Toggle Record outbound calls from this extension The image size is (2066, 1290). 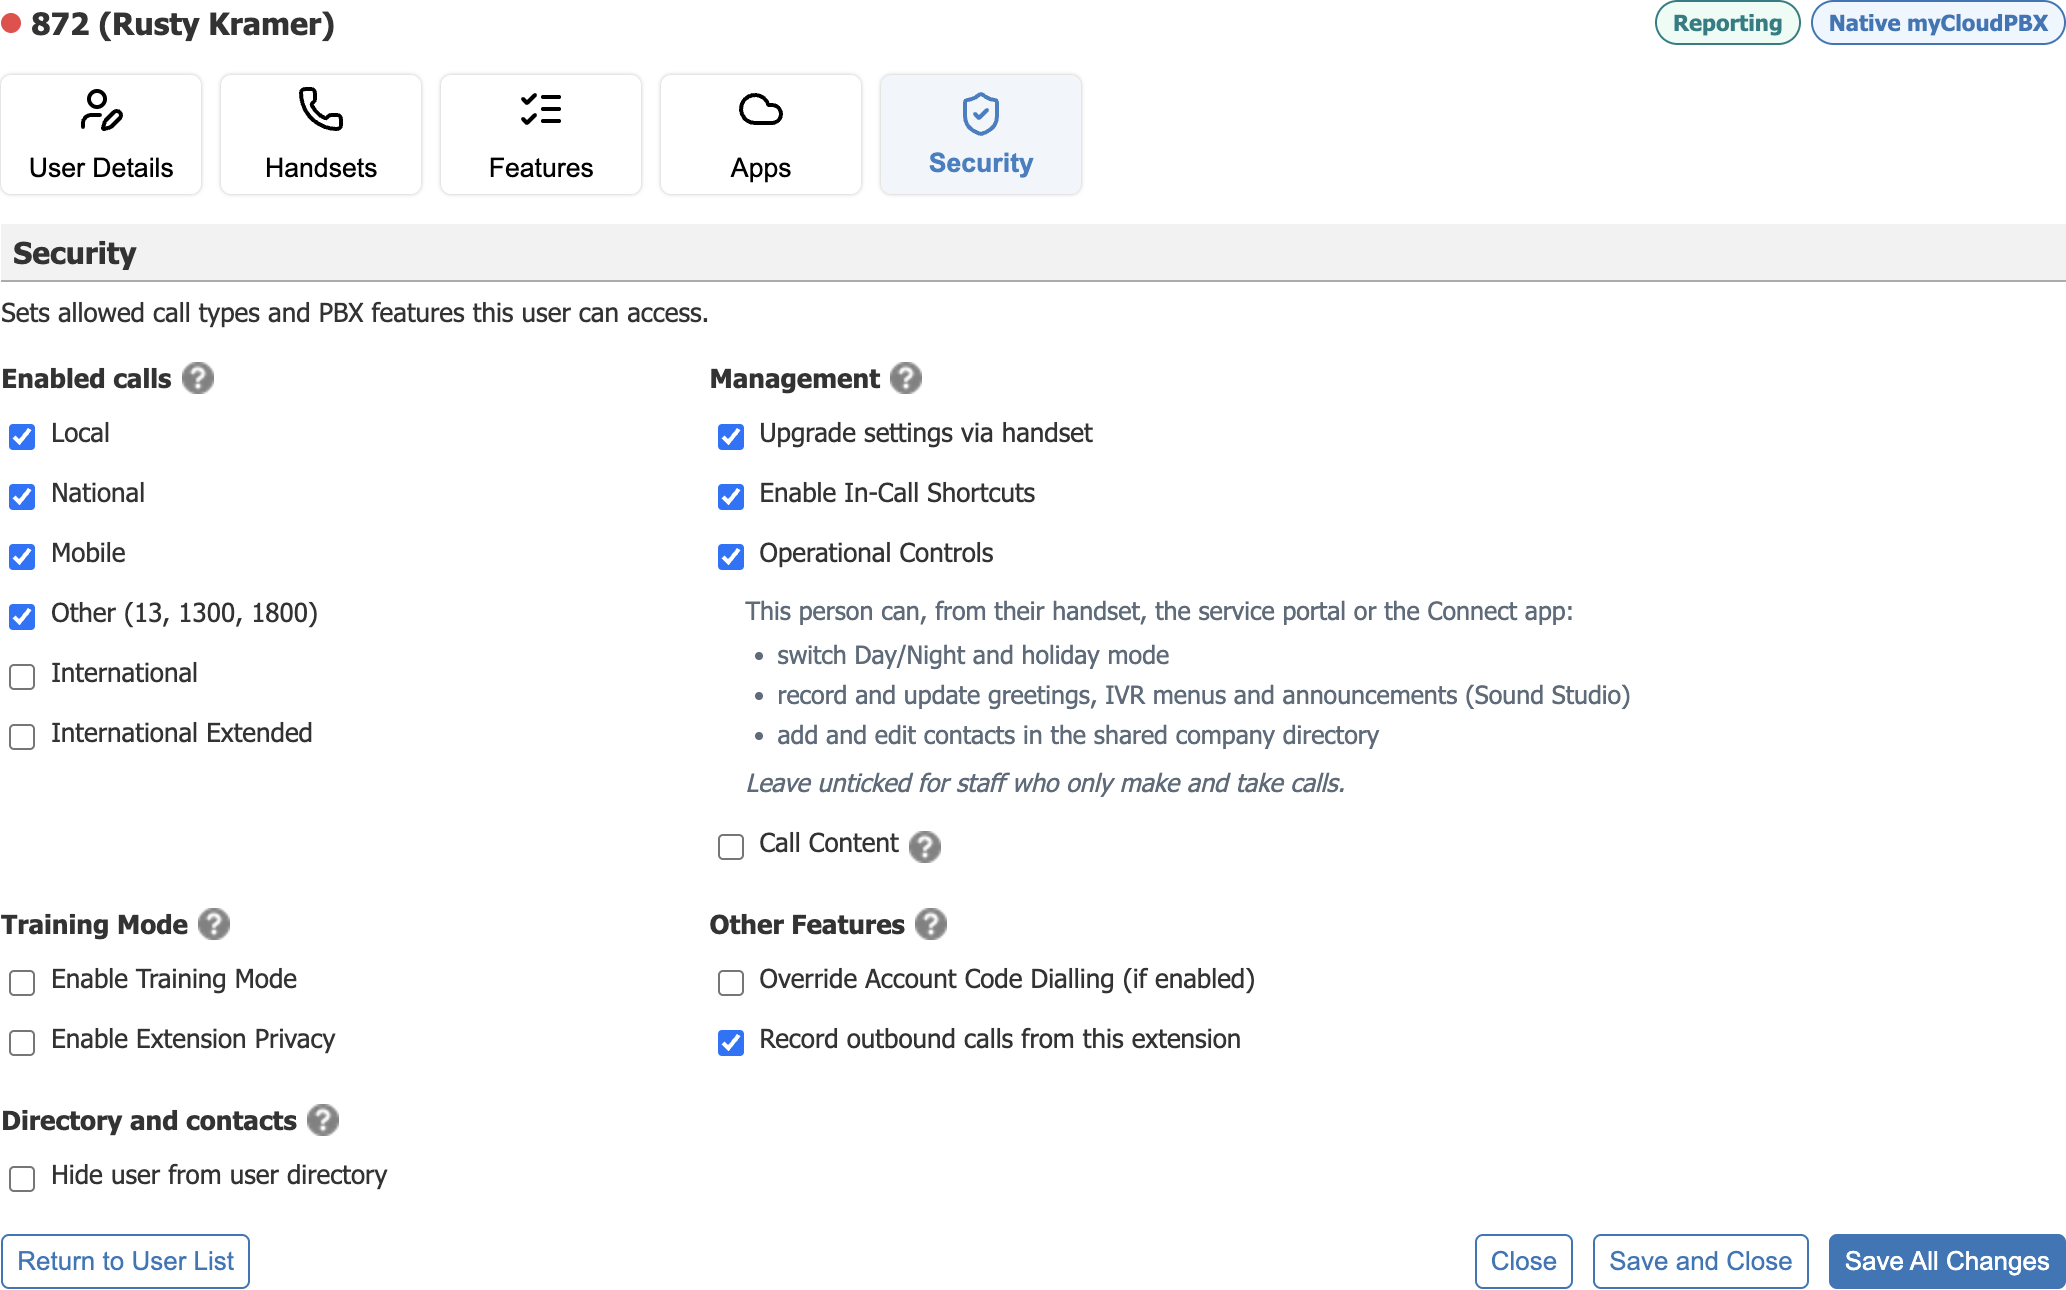(731, 1042)
